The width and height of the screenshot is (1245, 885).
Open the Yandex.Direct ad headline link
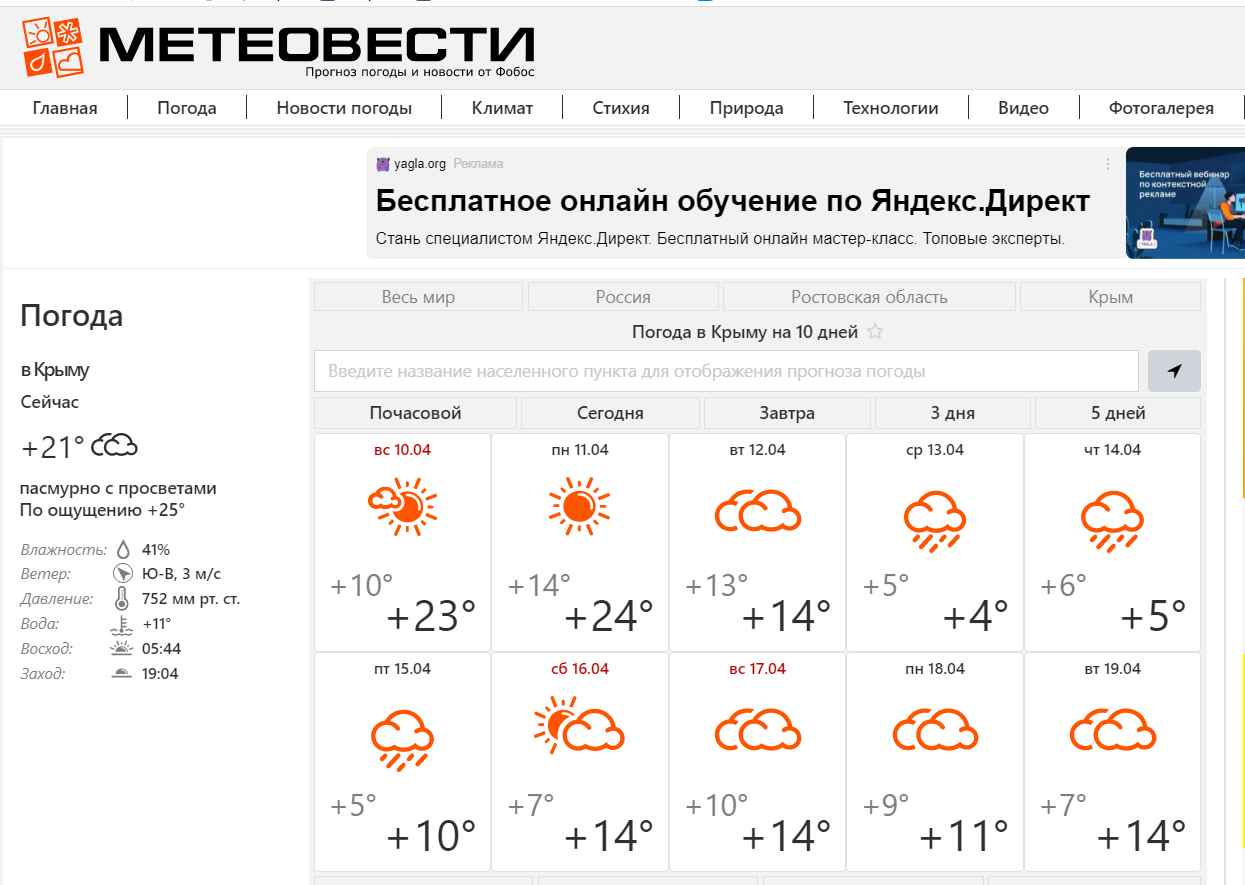(732, 201)
